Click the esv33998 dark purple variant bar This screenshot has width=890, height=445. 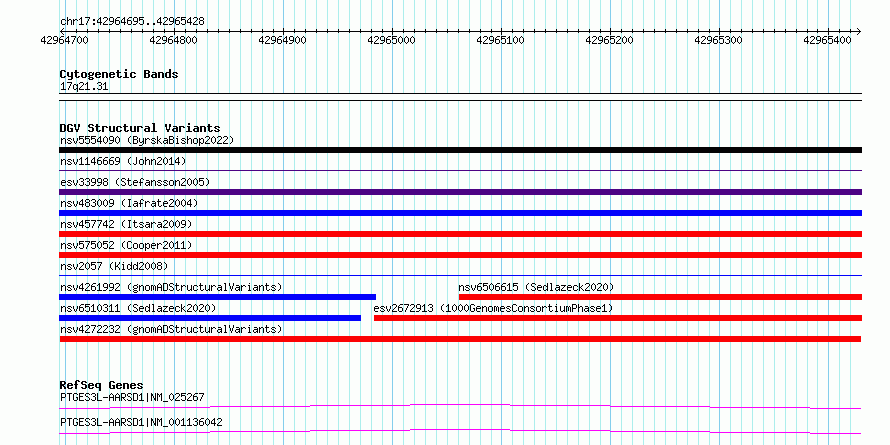click(460, 192)
